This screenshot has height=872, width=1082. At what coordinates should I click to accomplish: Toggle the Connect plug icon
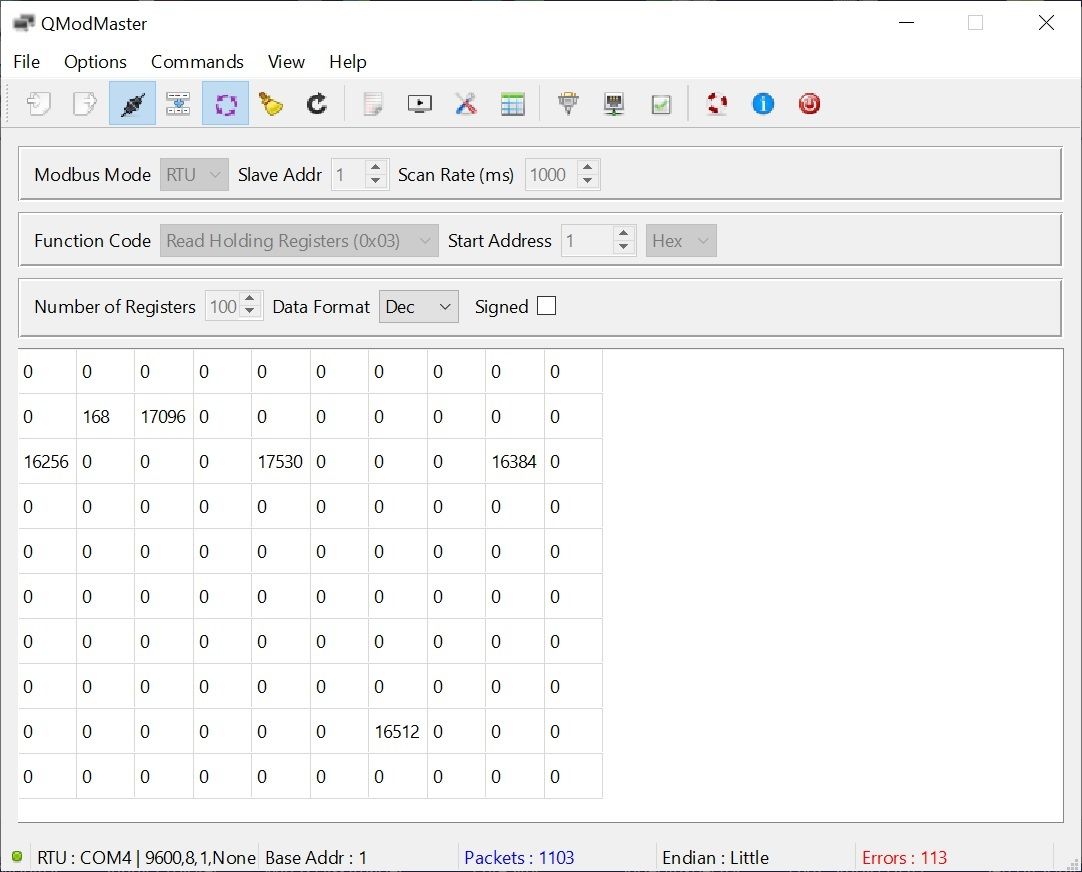coord(132,103)
